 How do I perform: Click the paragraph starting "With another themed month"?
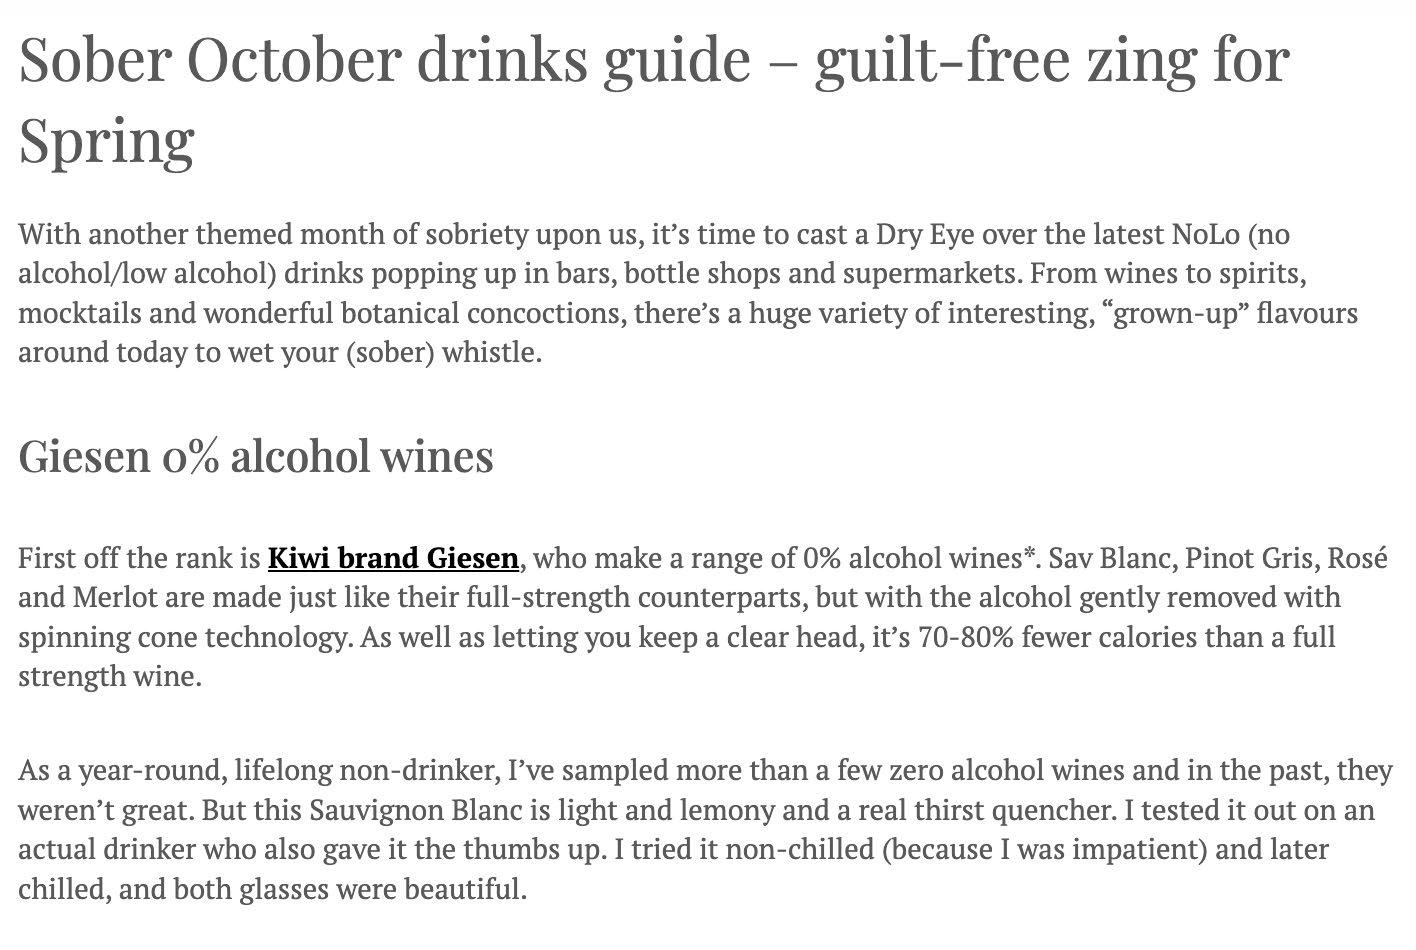point(688,293)
